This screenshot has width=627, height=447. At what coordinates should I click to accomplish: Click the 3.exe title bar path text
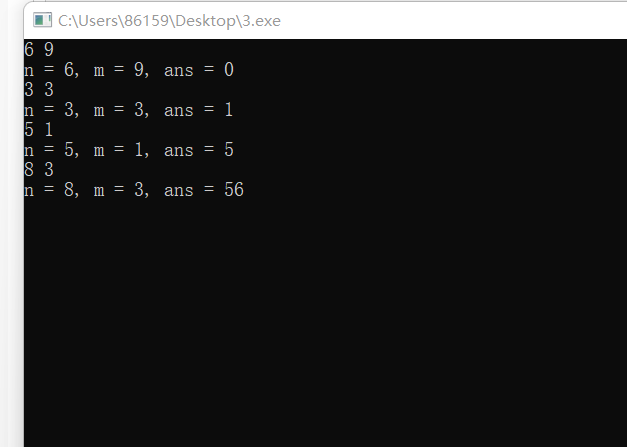[x=169, y=21]
